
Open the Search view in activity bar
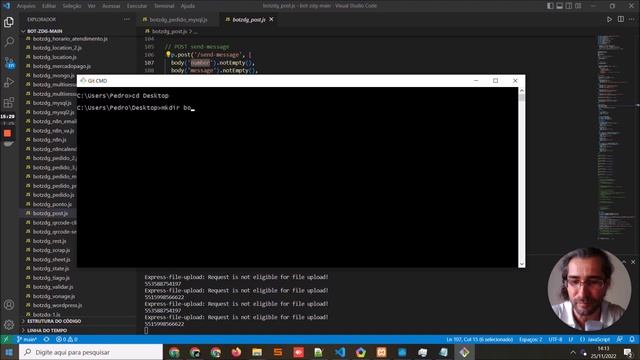pos(9,42)
